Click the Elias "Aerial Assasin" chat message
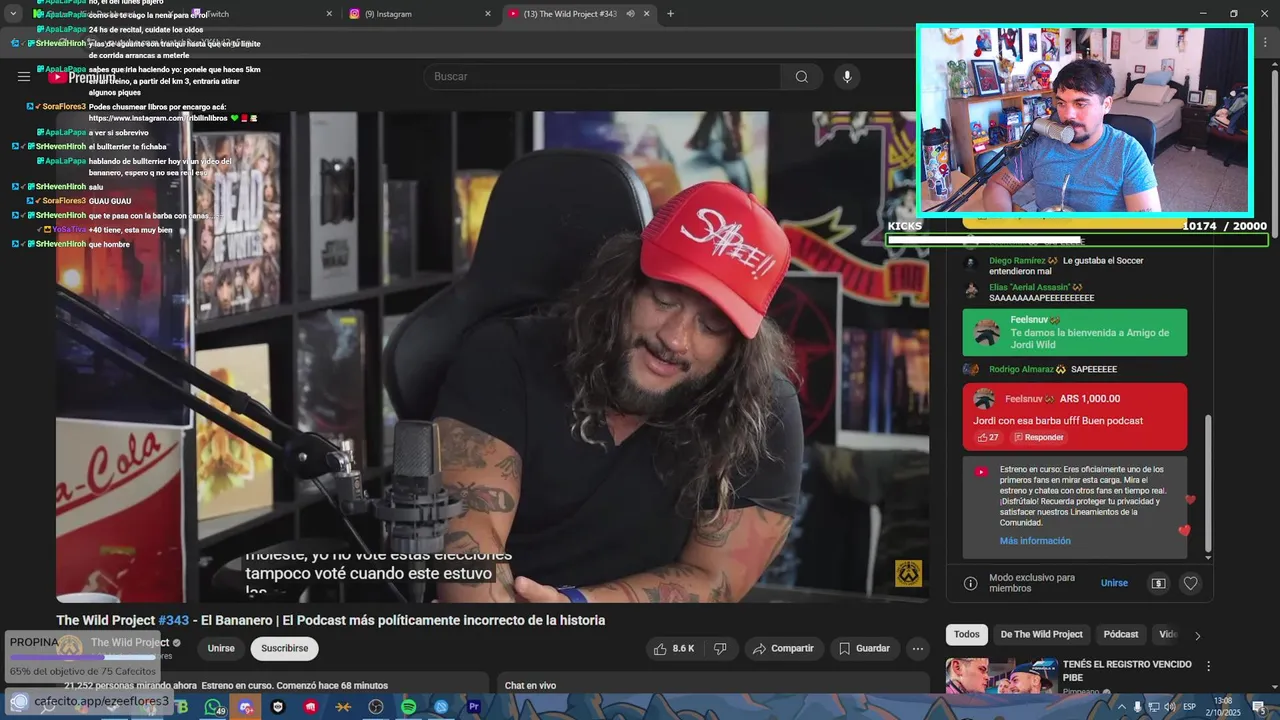Screen dimensions: 1280x720 point(1075,292)
